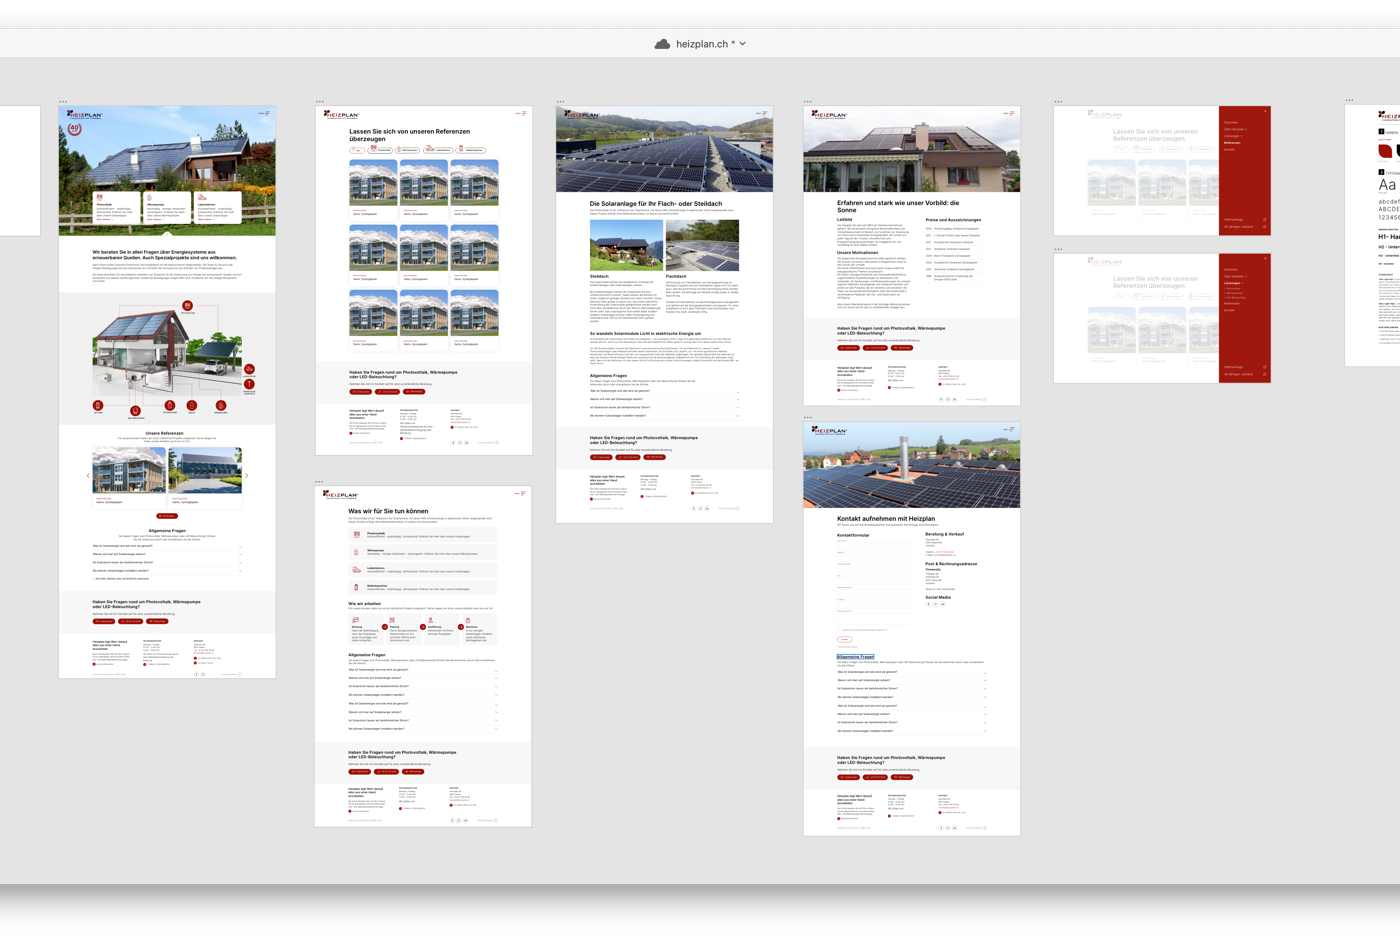
Task: Click the Photovoltaik card on services page
Action: click(x=422, y=535)
